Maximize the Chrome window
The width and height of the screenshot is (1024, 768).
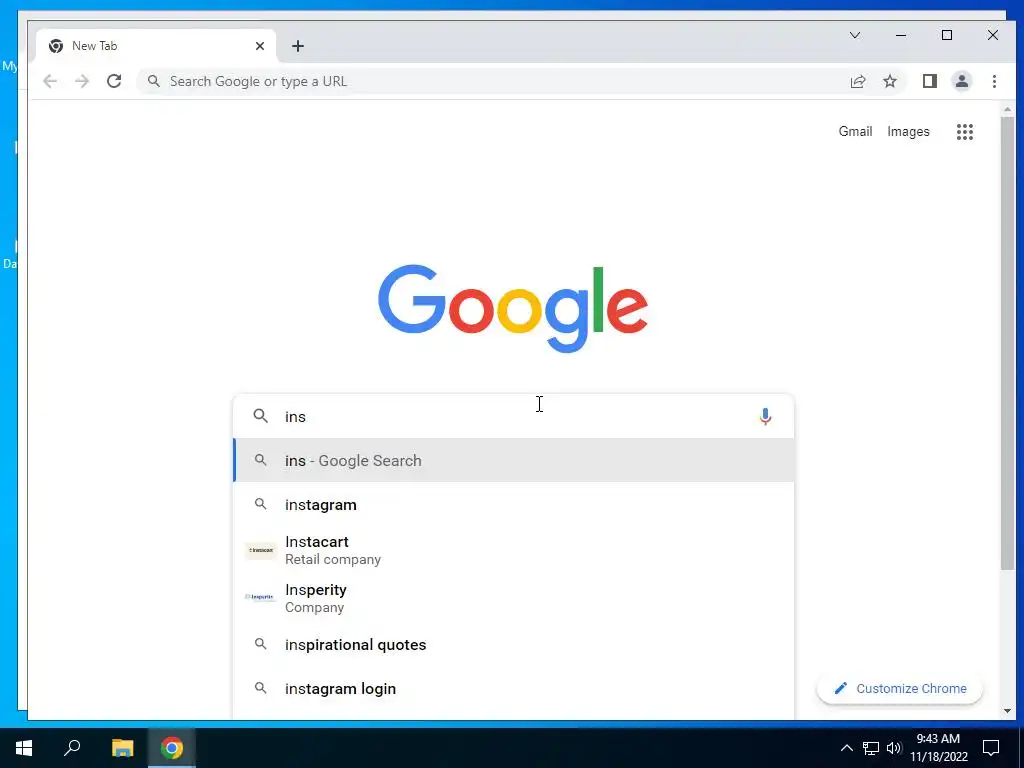(x=947, y=35)
